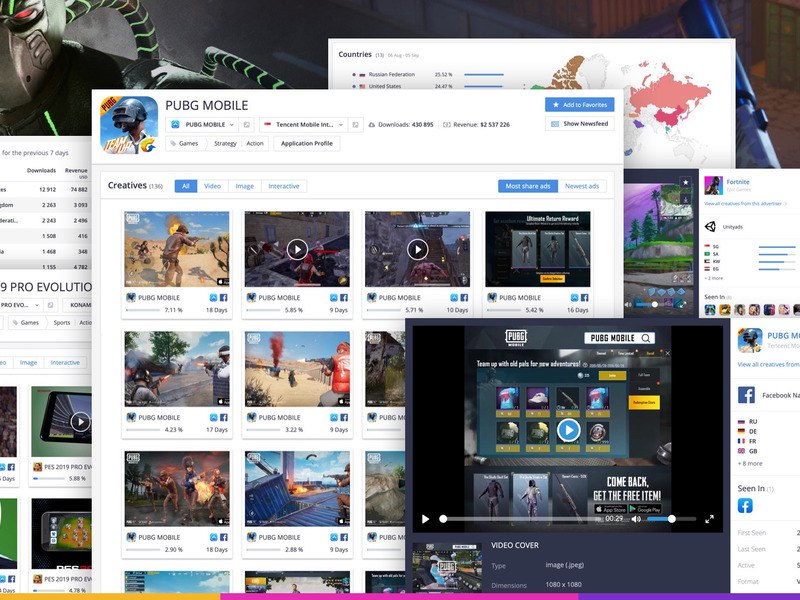Expand the + 2 more countries in Fortnite panel

(x=714, y=278)
